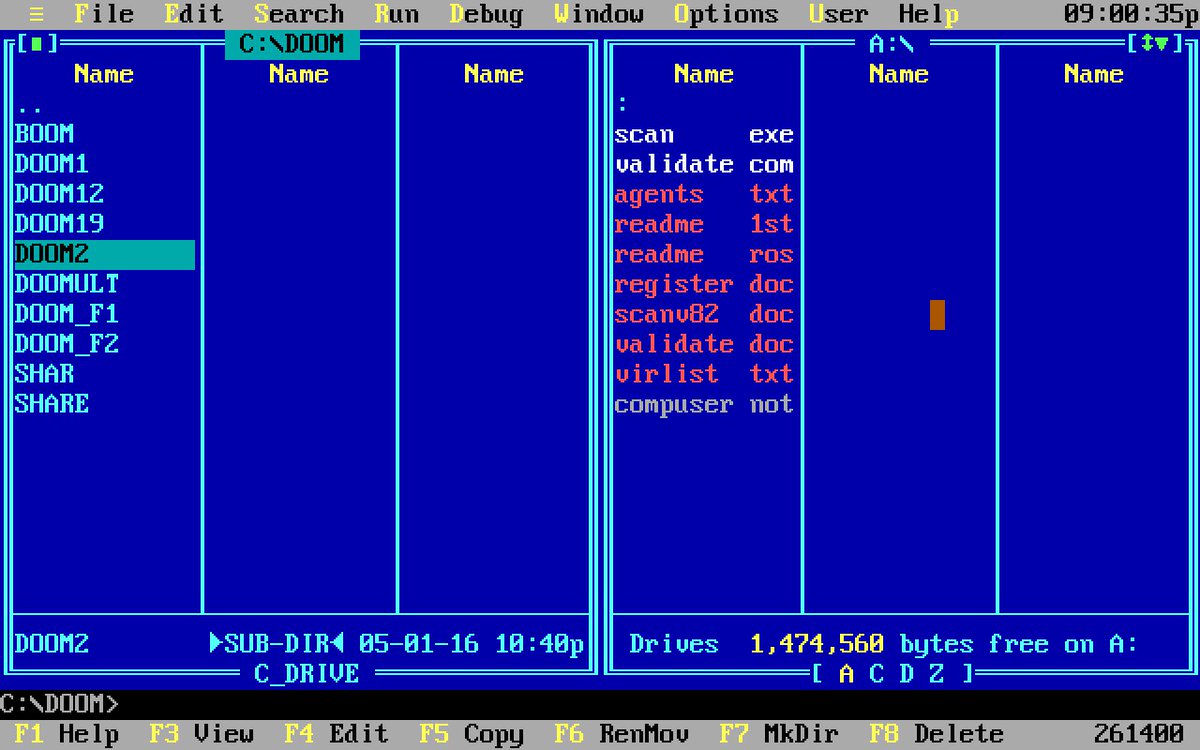The height and width of the screenshot is (750, 1200).
Task: Select the SHAR directory
Action: coord(104,374)
